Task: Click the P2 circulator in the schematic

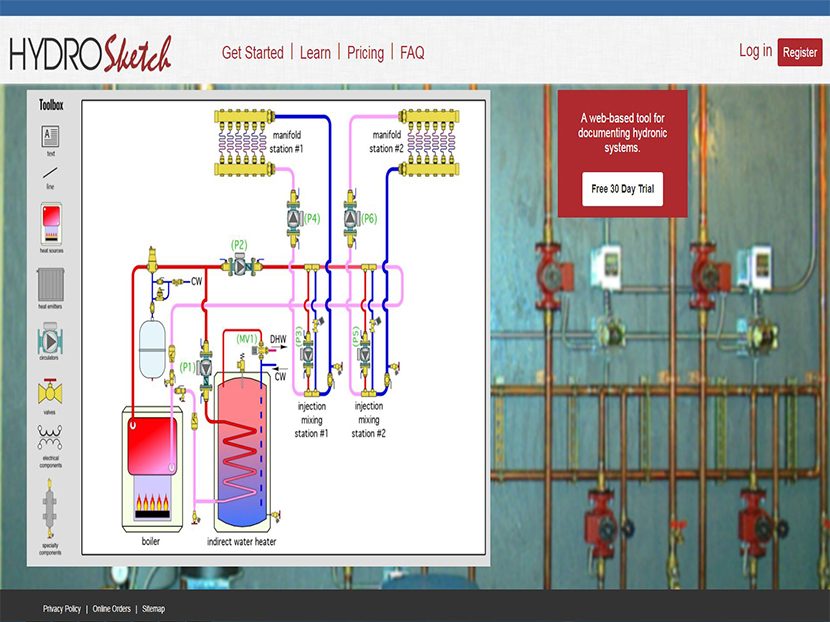Action: pos(240,266)
